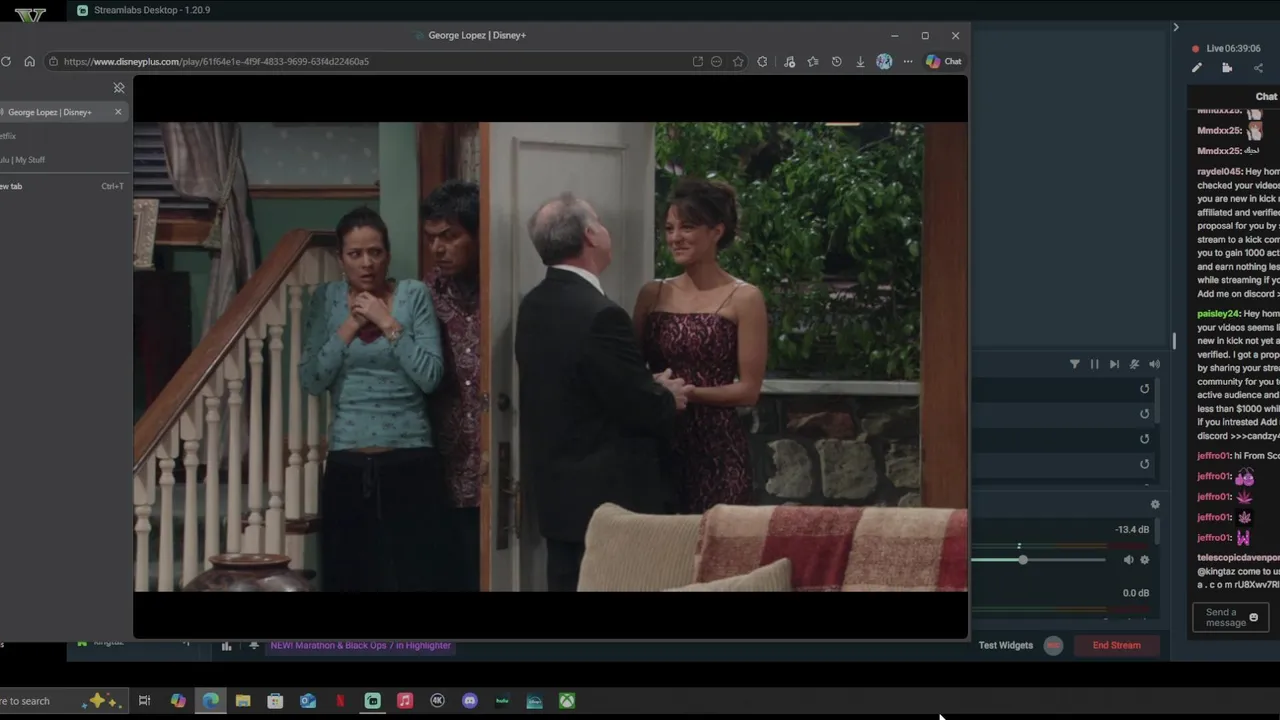
Task: Open a new tab in the sidebar
Action: (62, 186)
